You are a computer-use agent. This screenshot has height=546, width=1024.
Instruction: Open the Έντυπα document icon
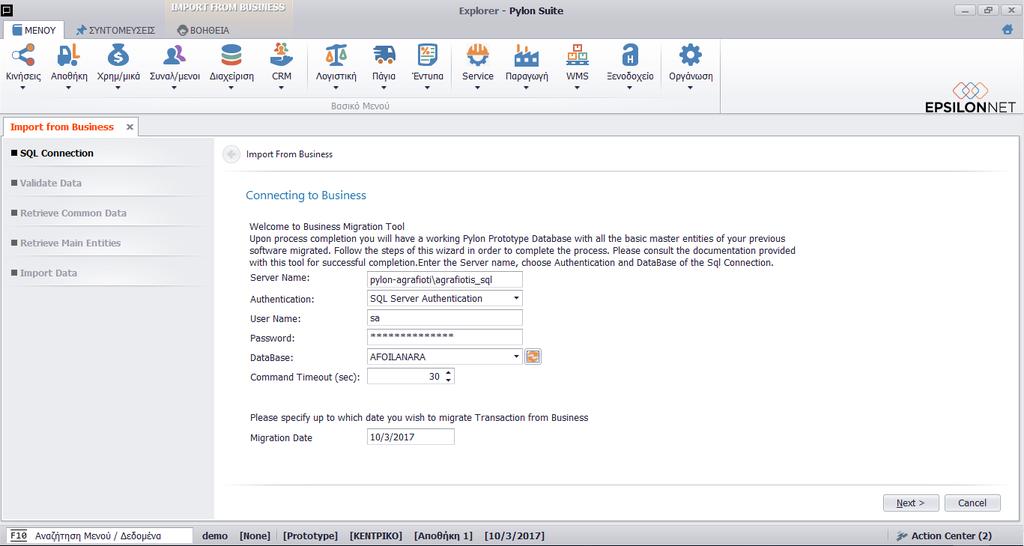click(428, 56)
